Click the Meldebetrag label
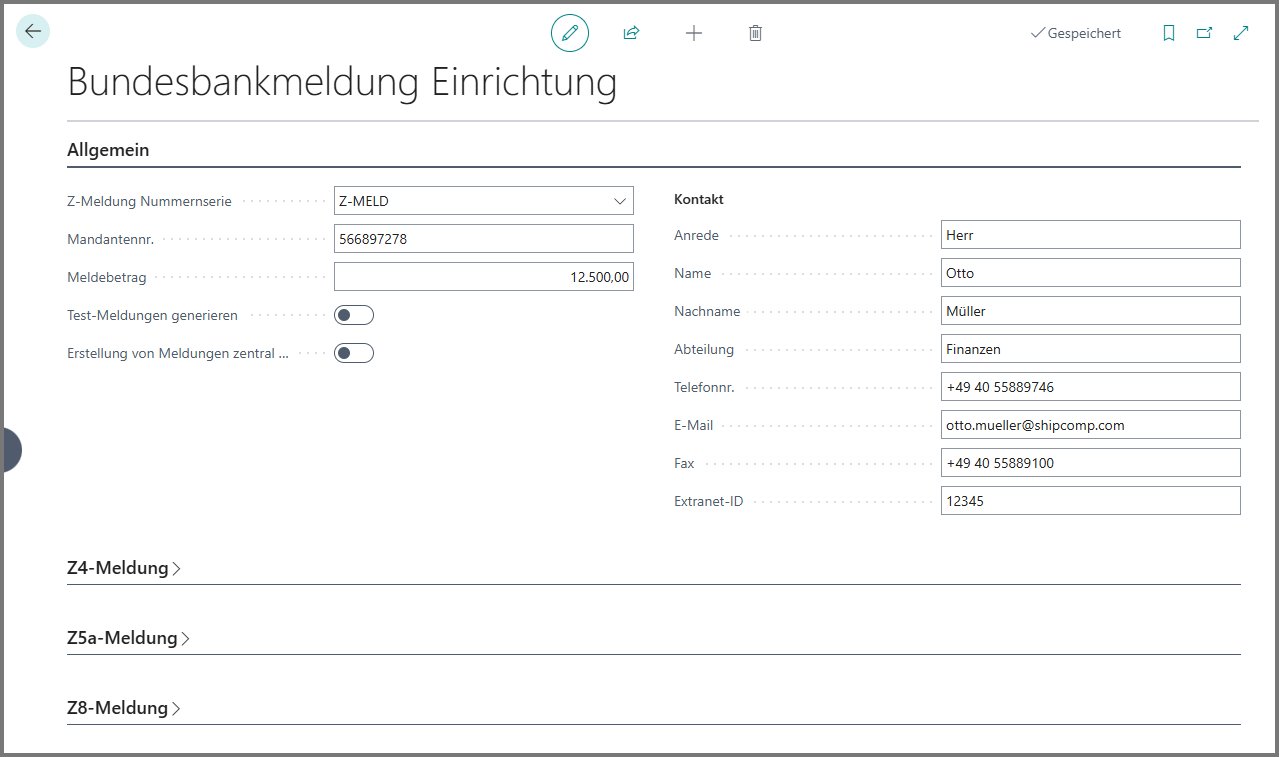 click(107, 277)
